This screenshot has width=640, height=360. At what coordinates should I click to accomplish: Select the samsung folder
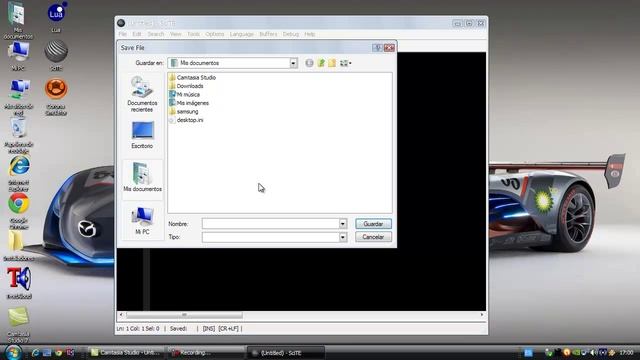pos(184,111)
